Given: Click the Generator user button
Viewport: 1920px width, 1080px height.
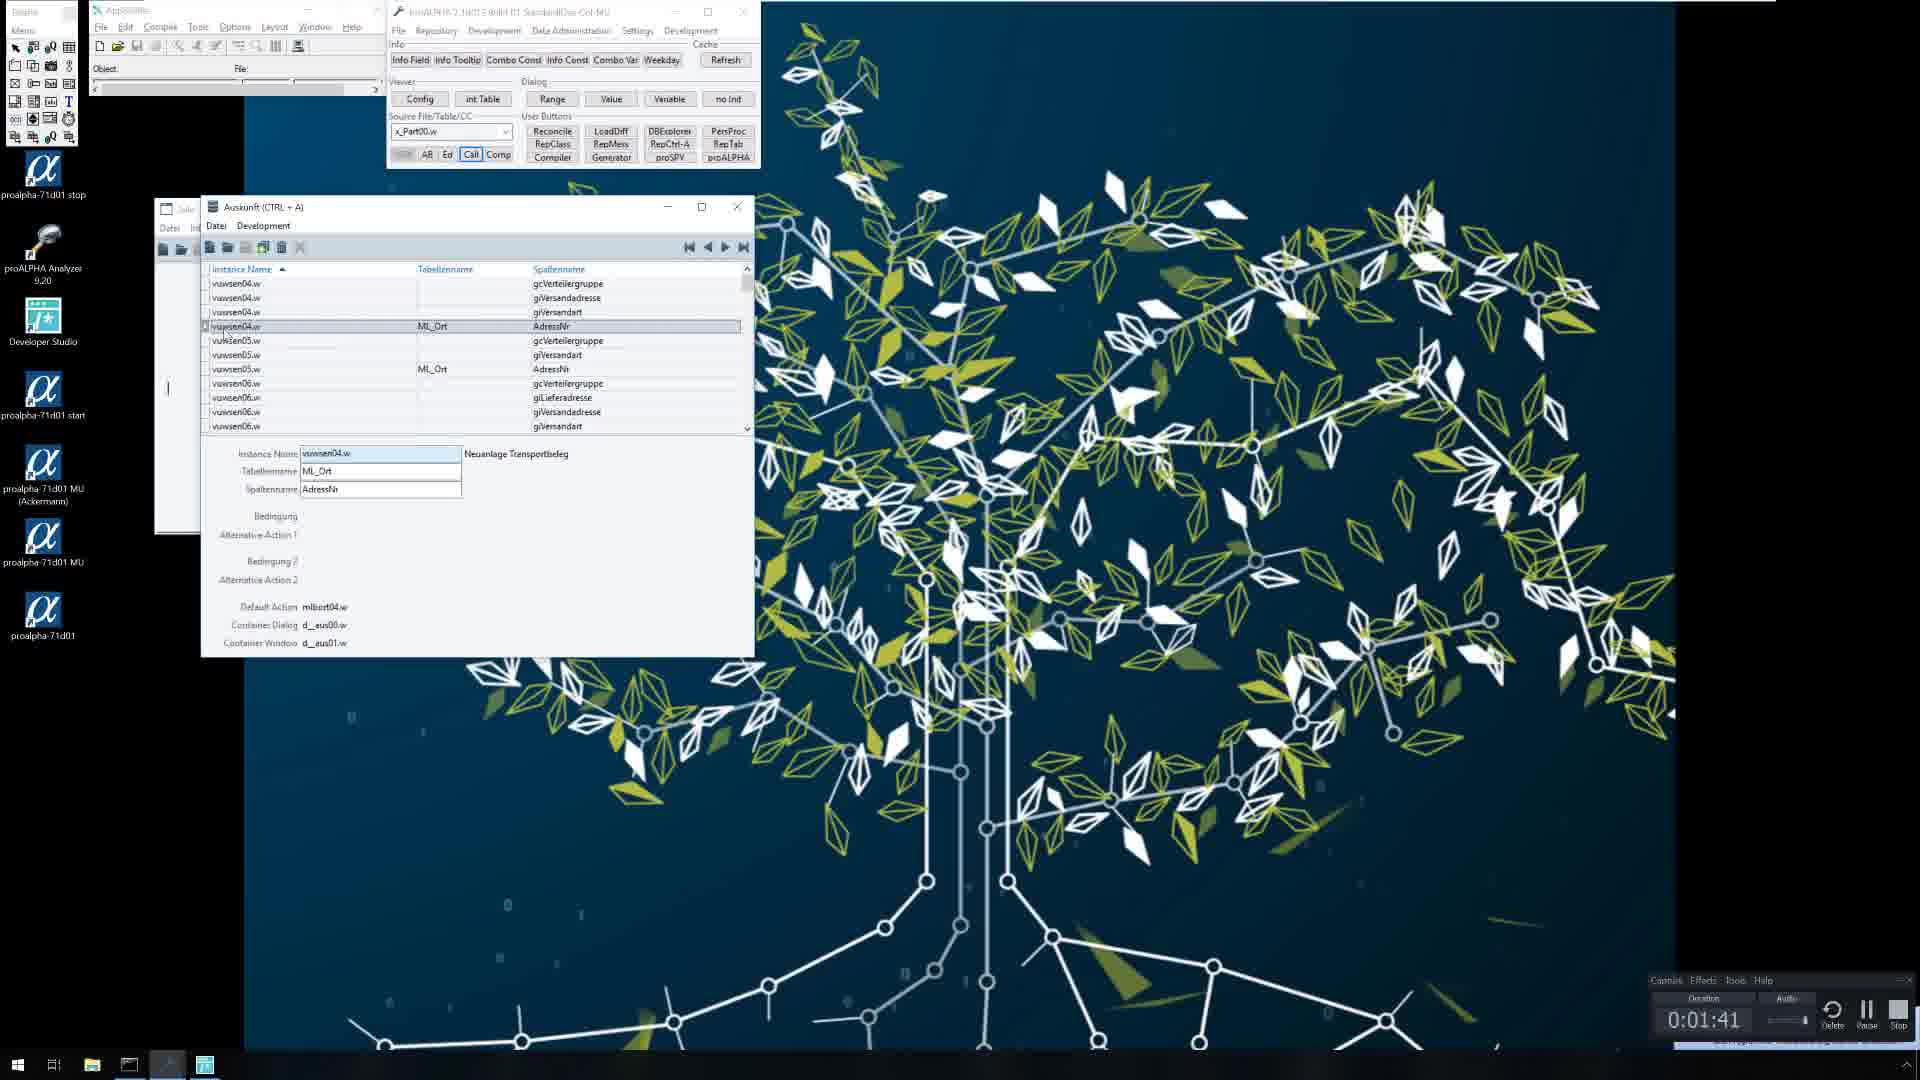Looking at the screenshot, I should pyautogui.click(x=611, y=158).
